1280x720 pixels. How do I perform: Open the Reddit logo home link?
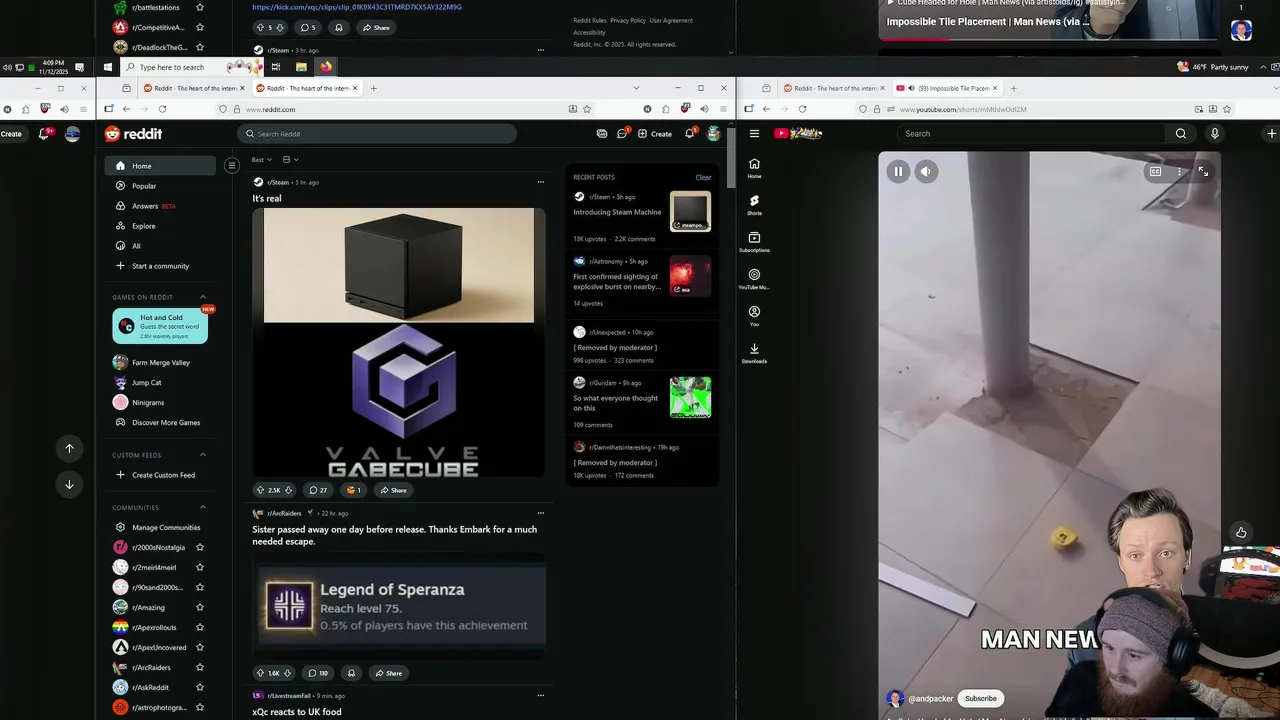click(x=133, y=134)
